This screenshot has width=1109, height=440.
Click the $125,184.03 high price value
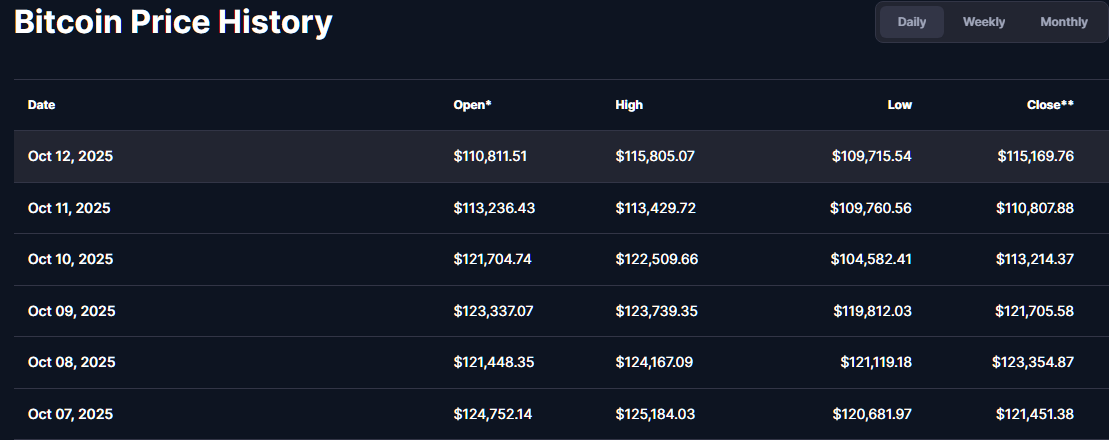pos(655,414)
